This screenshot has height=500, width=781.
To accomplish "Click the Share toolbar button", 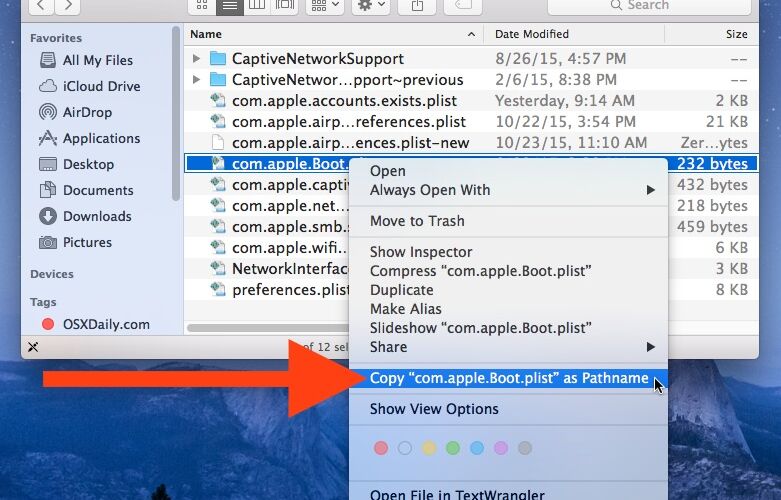I will coord(417,5).
